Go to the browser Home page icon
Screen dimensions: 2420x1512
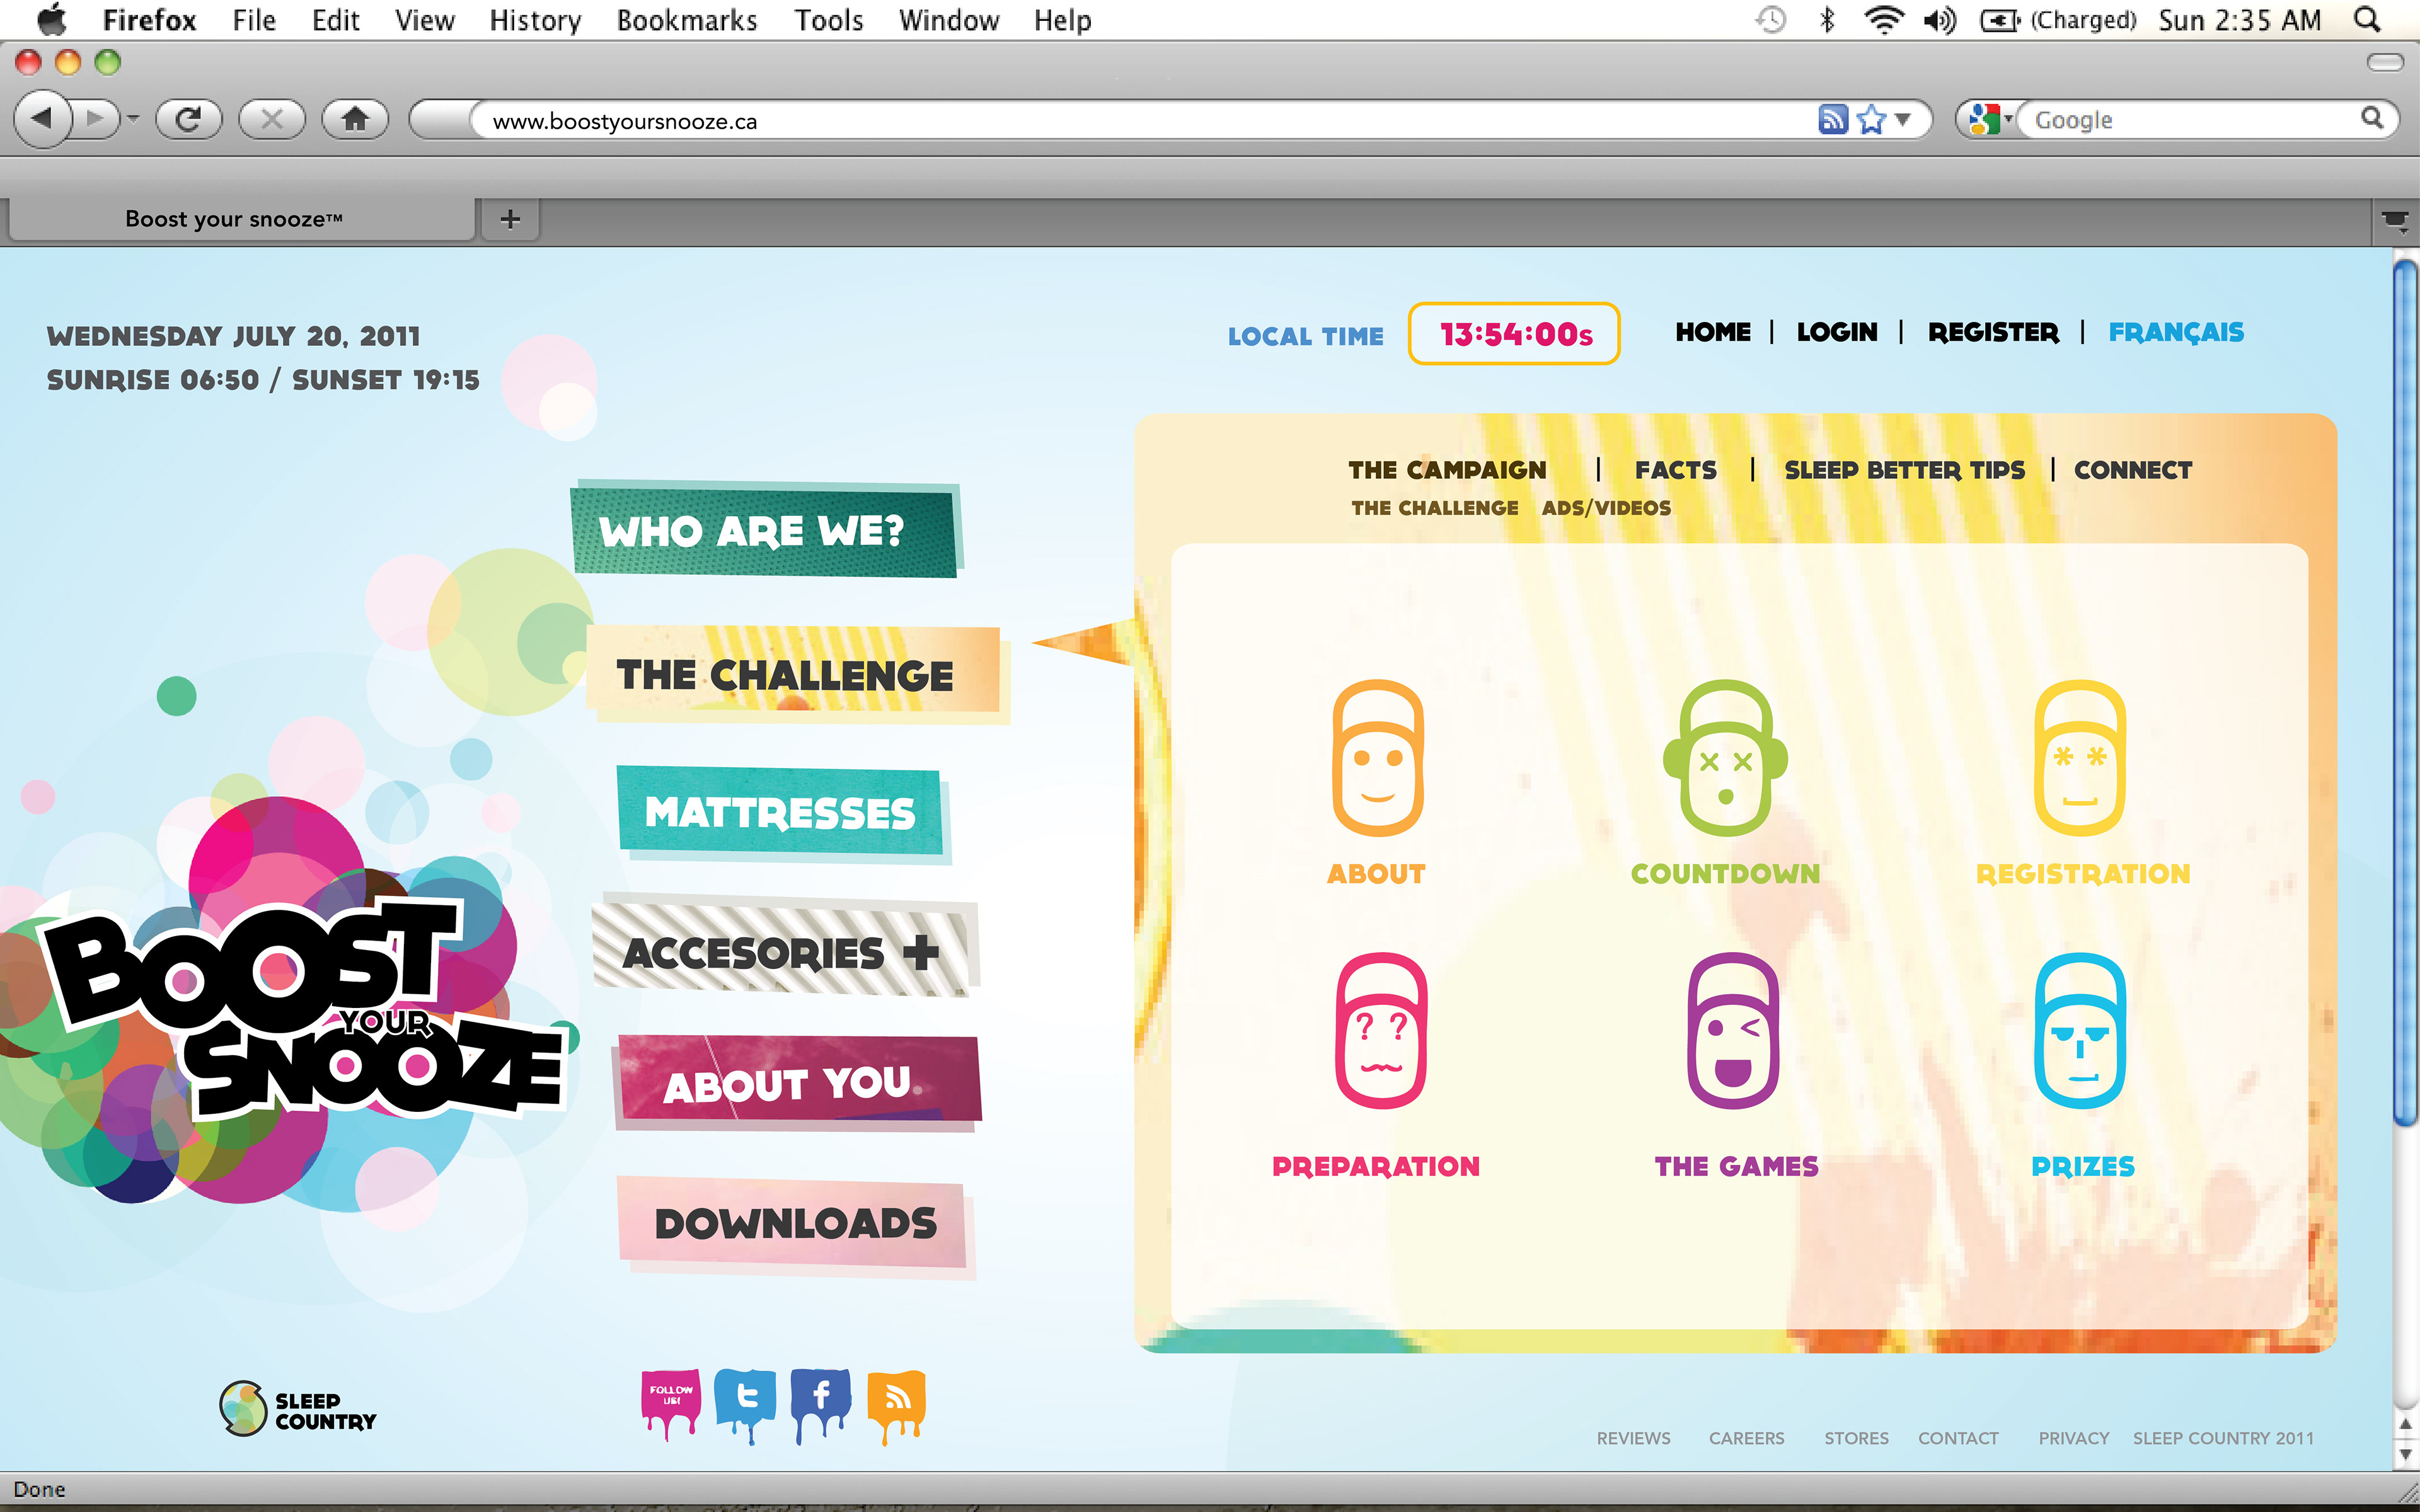click(355, 119)
